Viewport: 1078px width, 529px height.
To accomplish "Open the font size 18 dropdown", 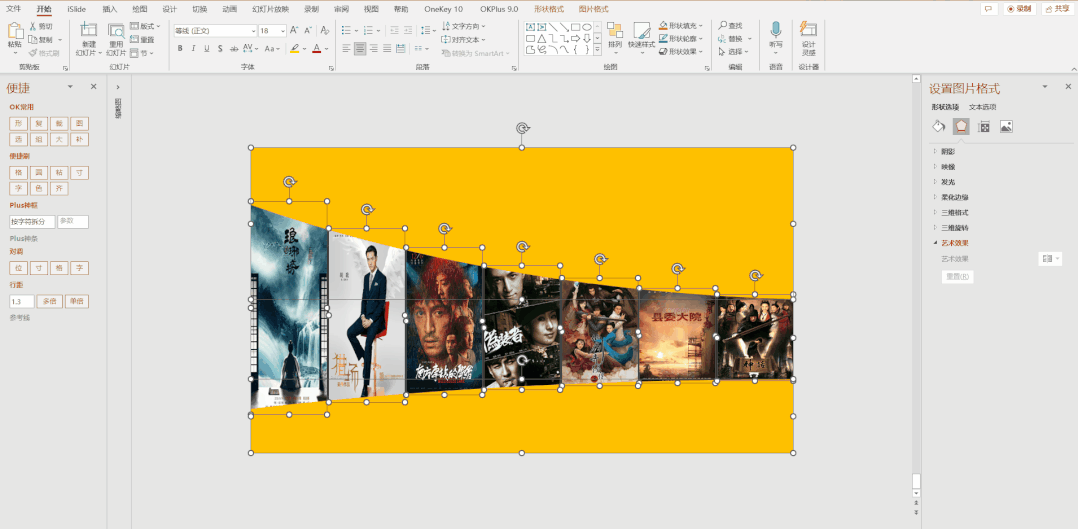I will coord(283,31).
